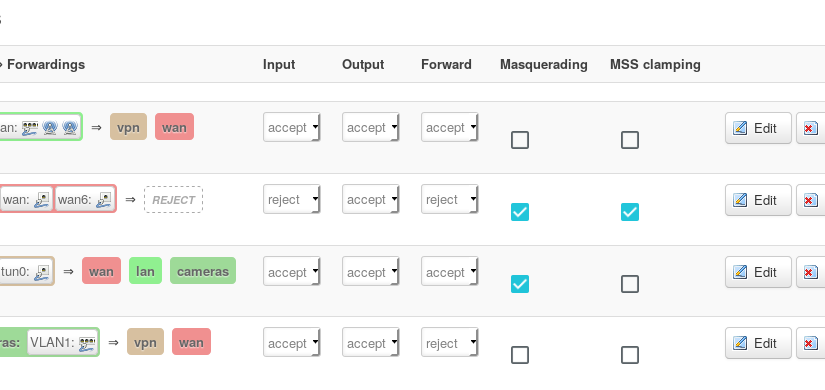Image resolution: width=825 pixels, height=390 pixels.
Task: Uncheck masquerading for the tun0 zone
Action: tap(520, 284)
